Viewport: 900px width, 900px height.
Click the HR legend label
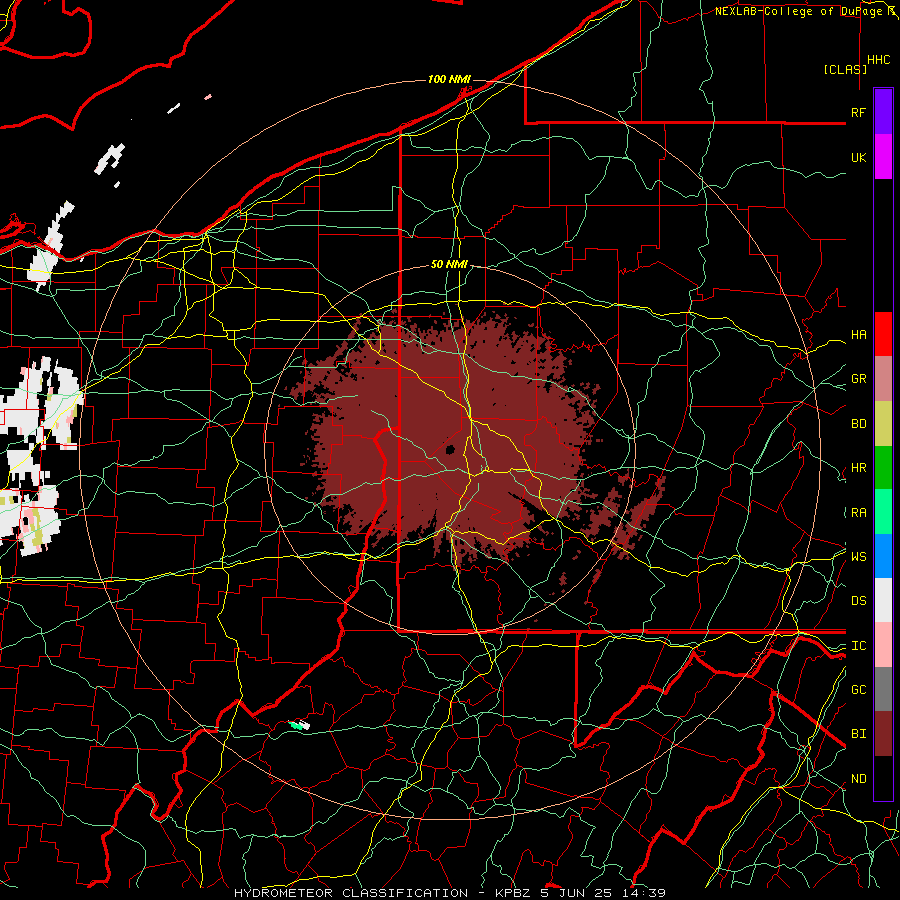[x=858, y=468]
